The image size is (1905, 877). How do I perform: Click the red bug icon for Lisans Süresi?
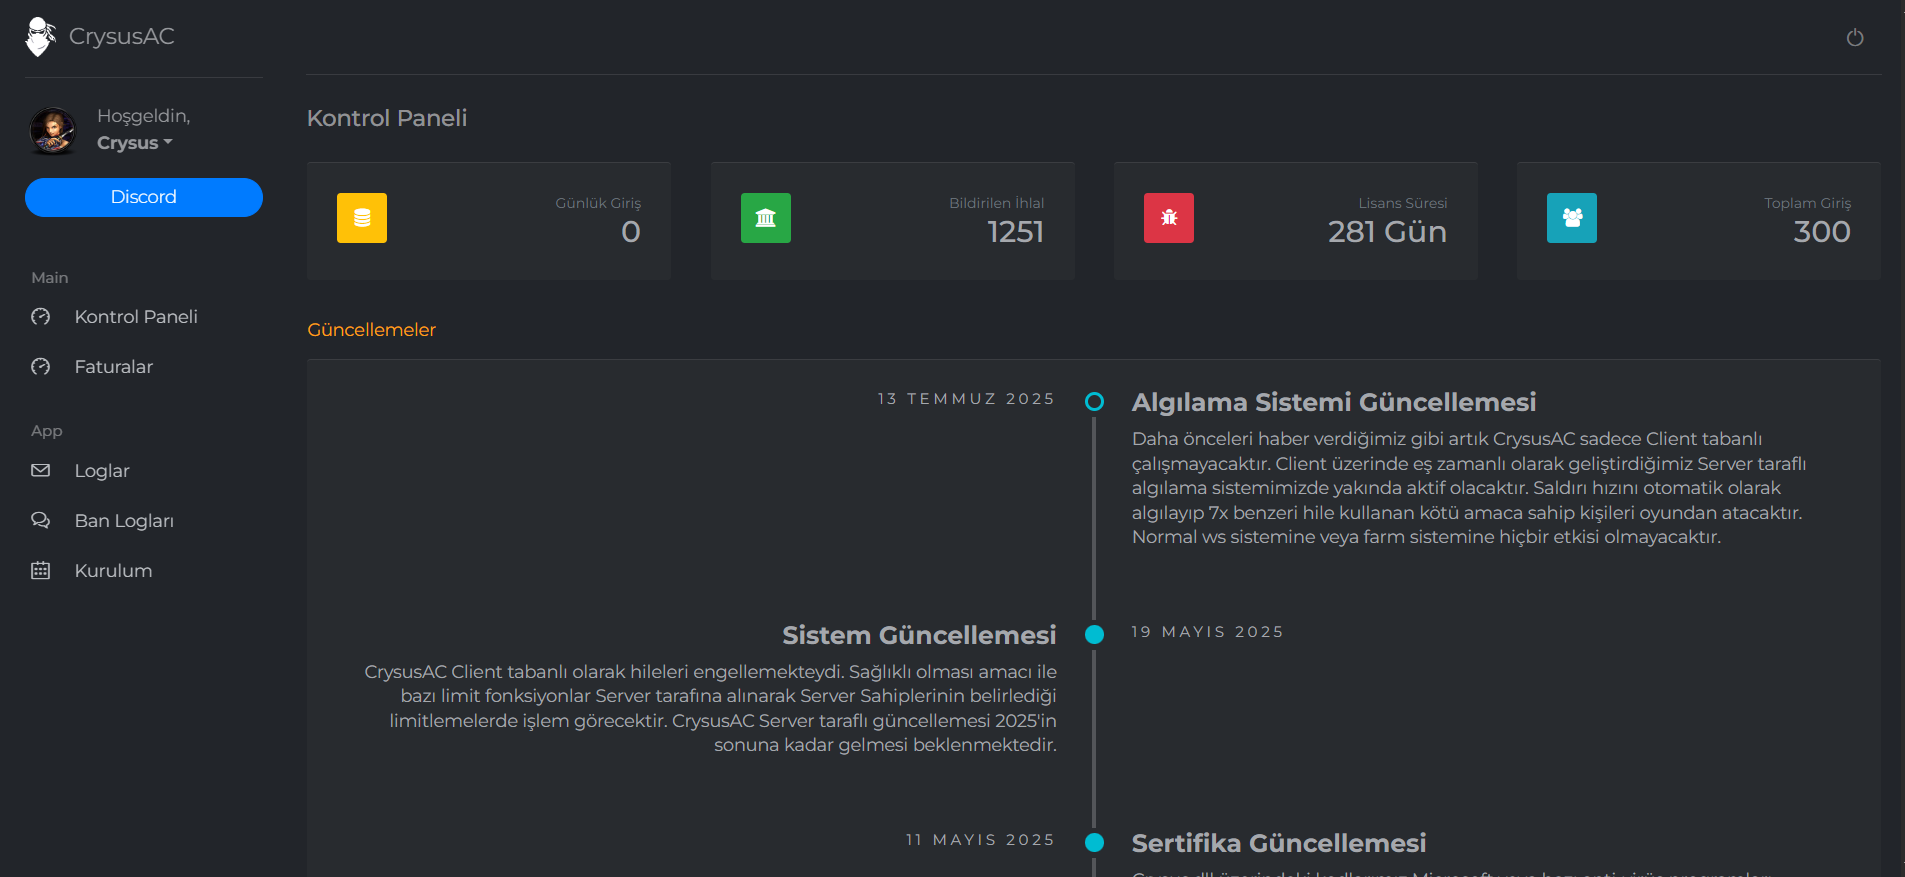(1168, 218)
